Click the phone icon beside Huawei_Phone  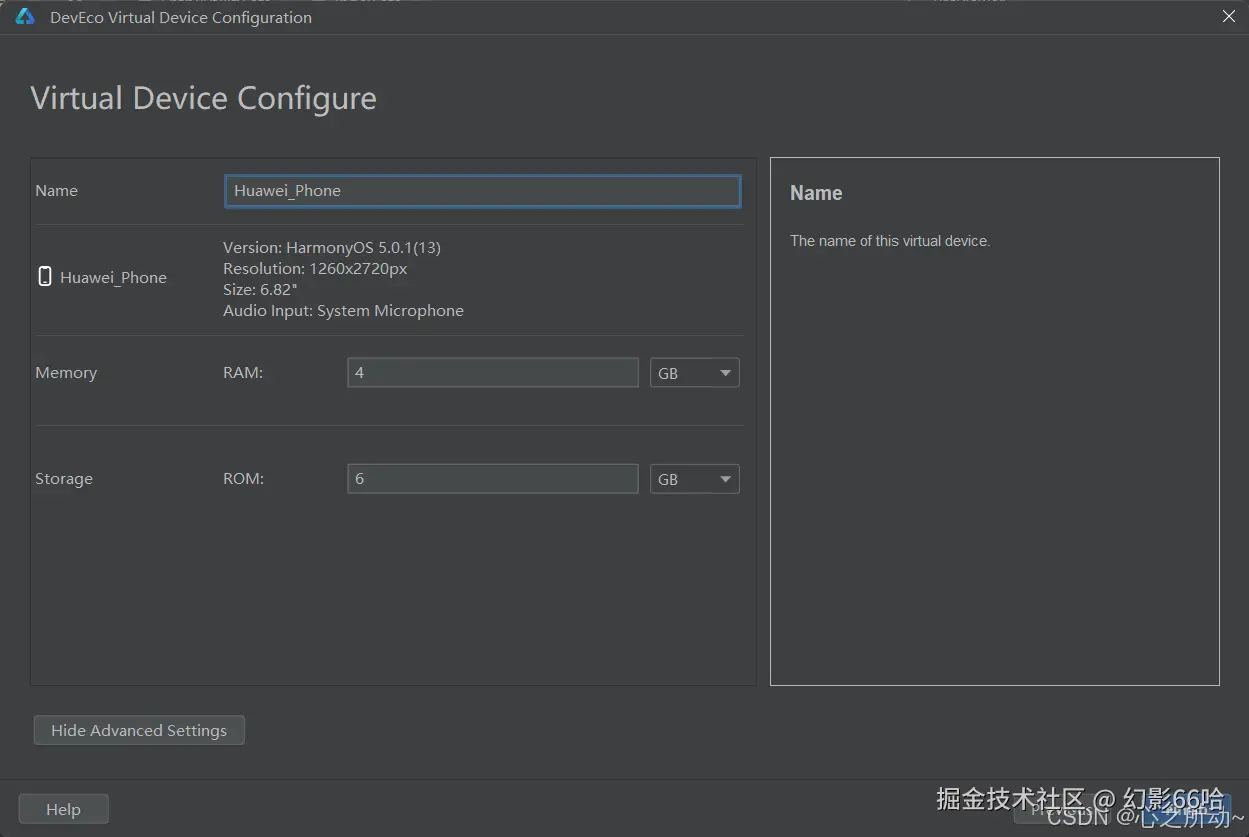(x=45, y=277)
